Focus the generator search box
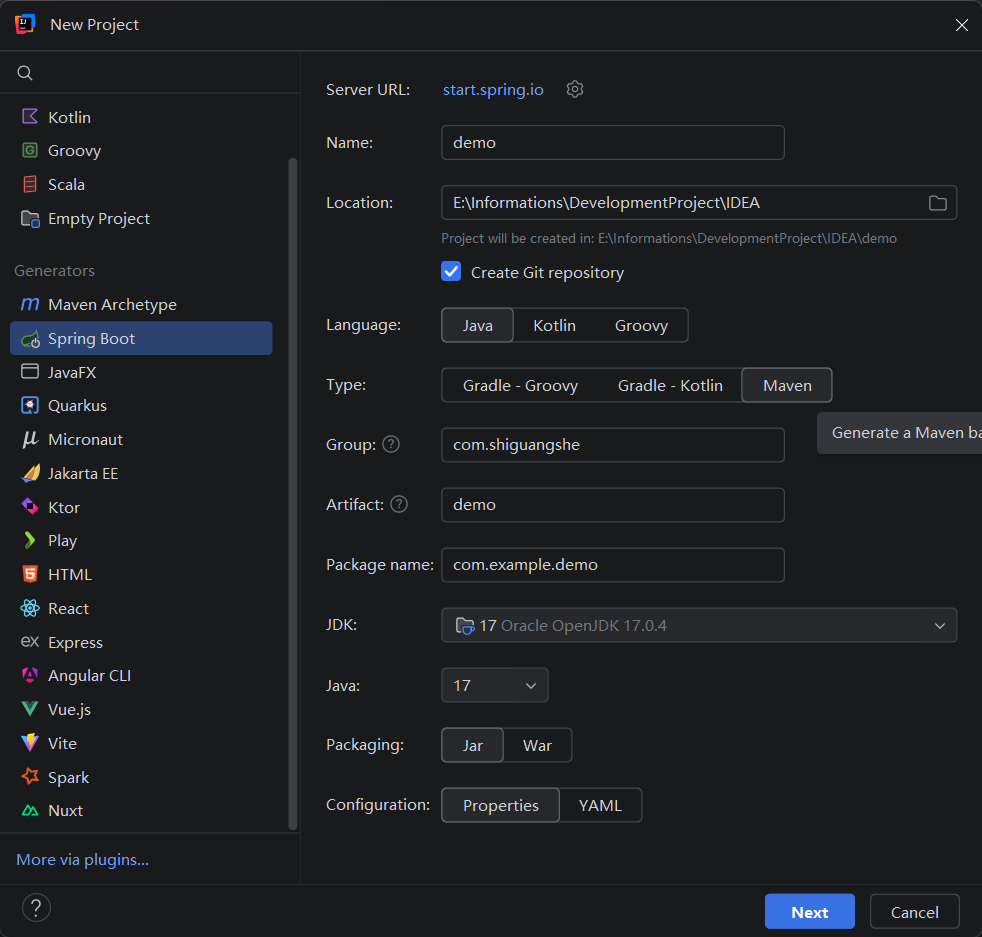Image resolution: width=982 pixels, height=937 pixels. [150, 73]
